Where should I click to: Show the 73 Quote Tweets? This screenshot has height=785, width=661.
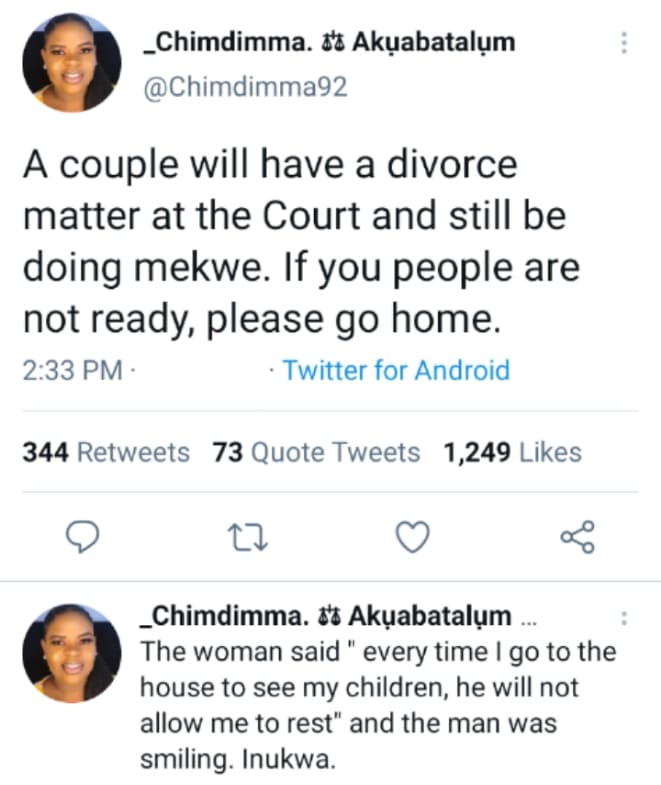point(316,453)
